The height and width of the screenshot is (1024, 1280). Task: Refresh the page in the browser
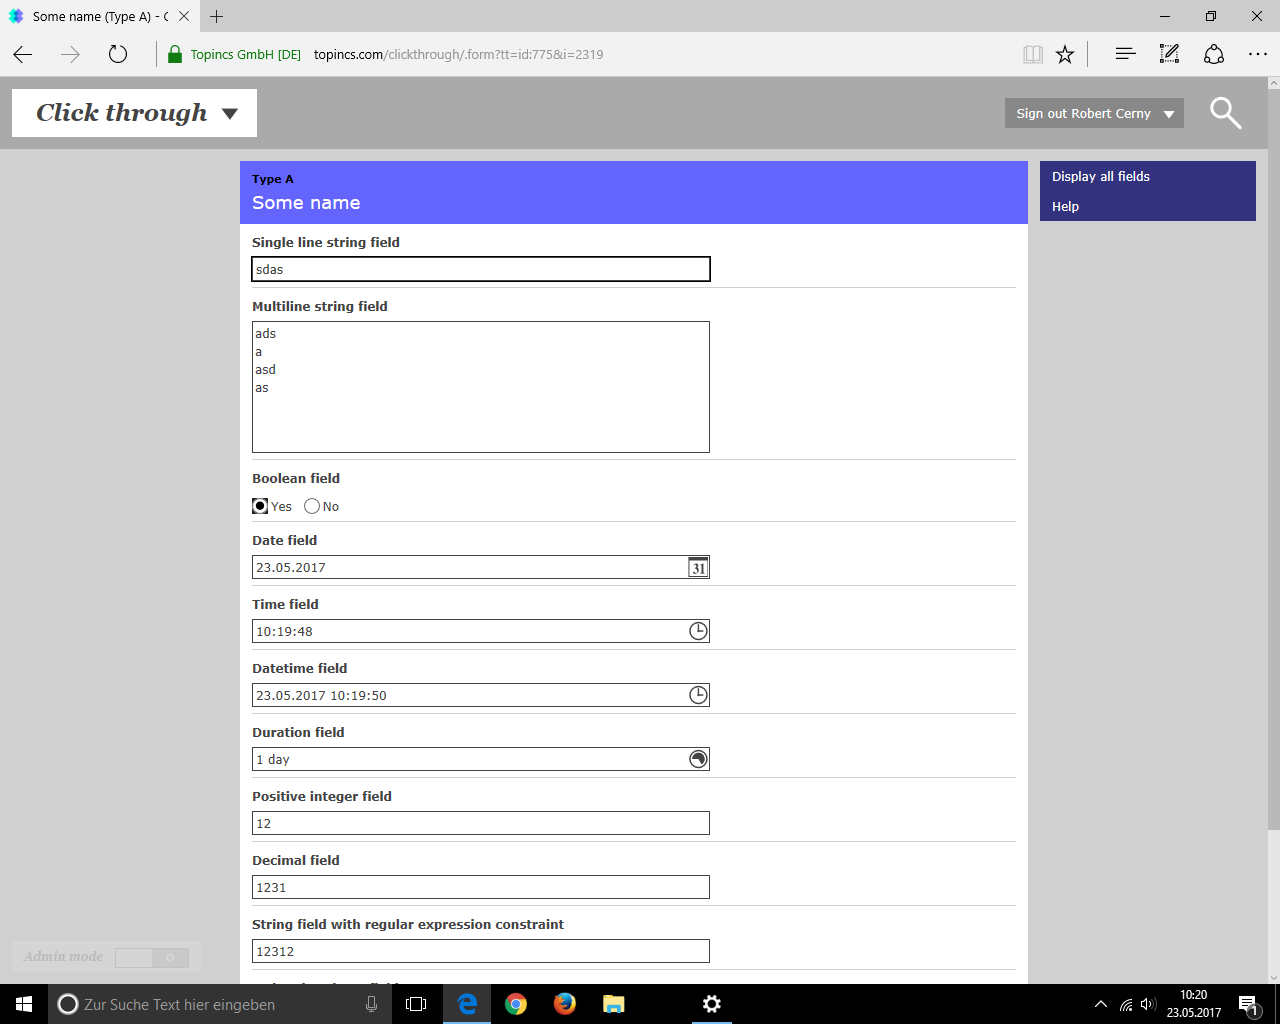pos(118,55)
